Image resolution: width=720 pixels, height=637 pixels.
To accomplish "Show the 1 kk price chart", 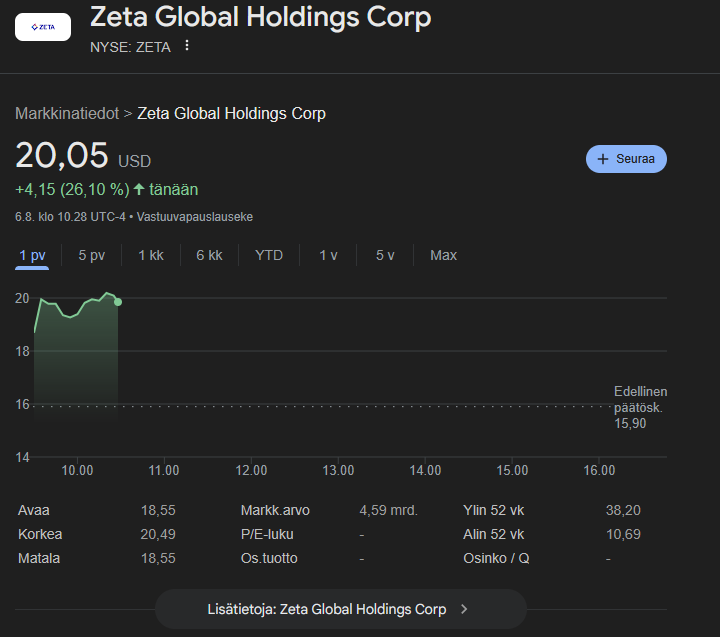I will coord(151,255).
